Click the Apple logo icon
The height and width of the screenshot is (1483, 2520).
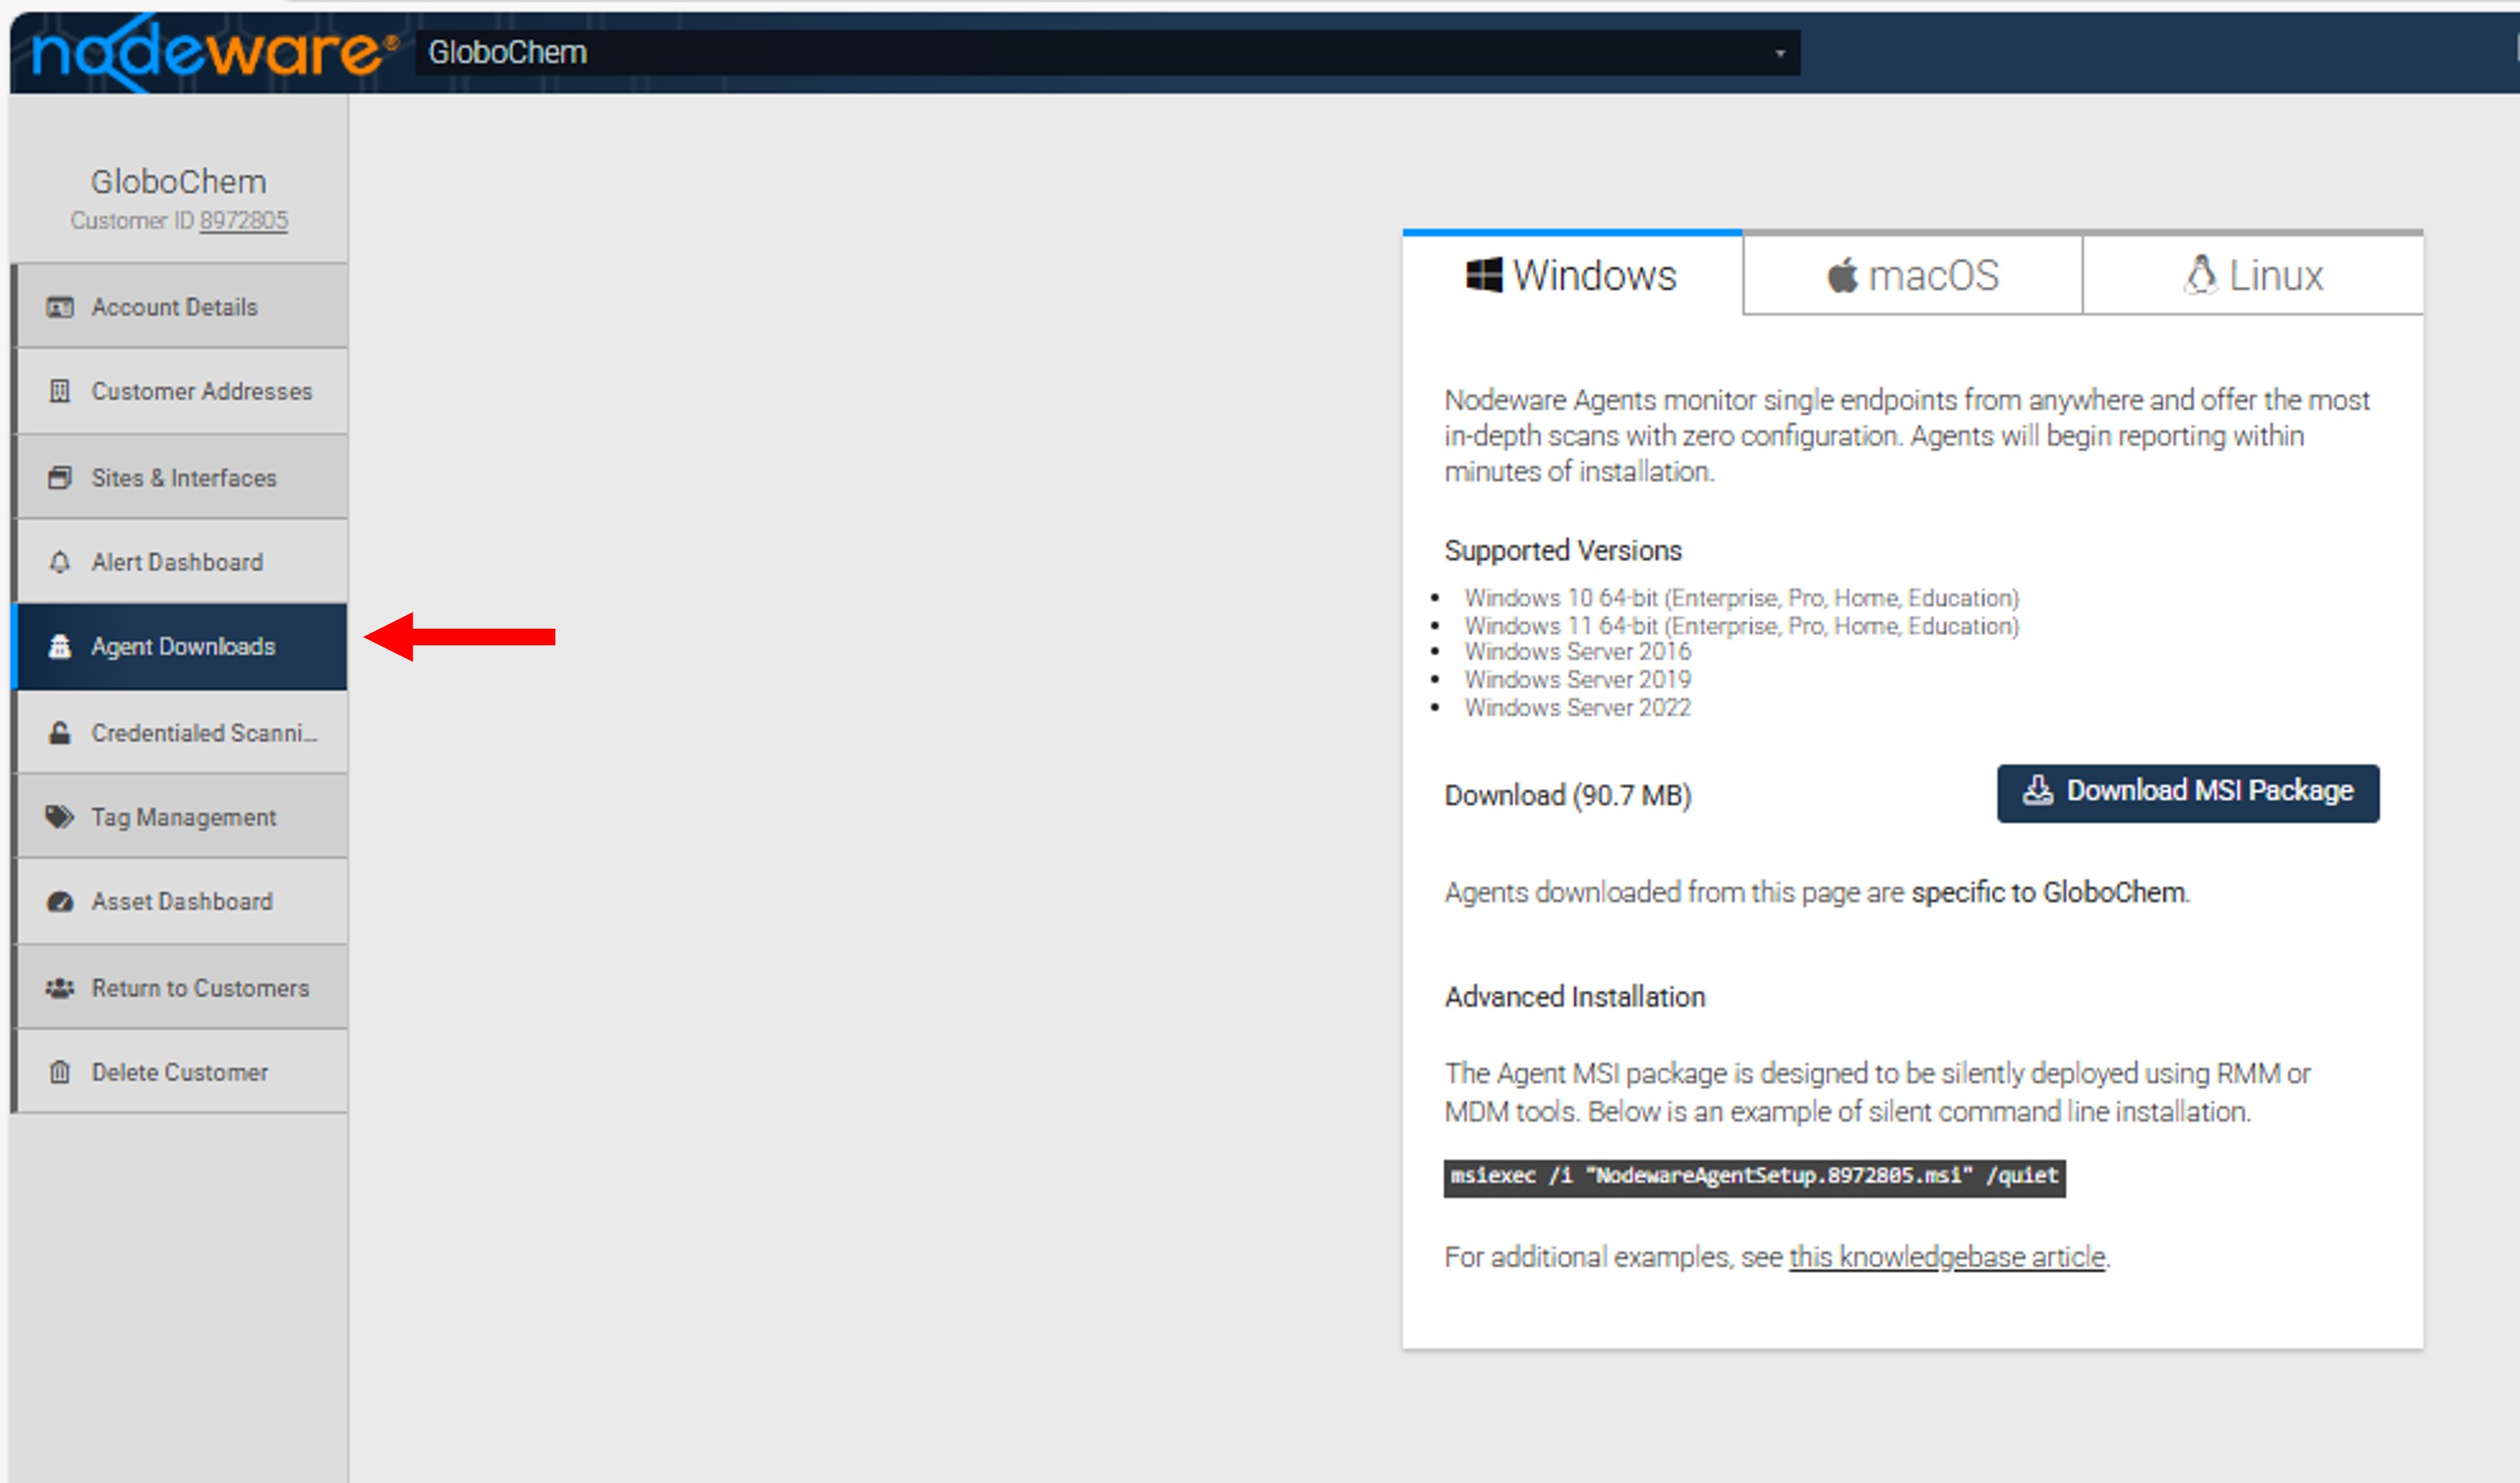click(x=1842, y=275)
